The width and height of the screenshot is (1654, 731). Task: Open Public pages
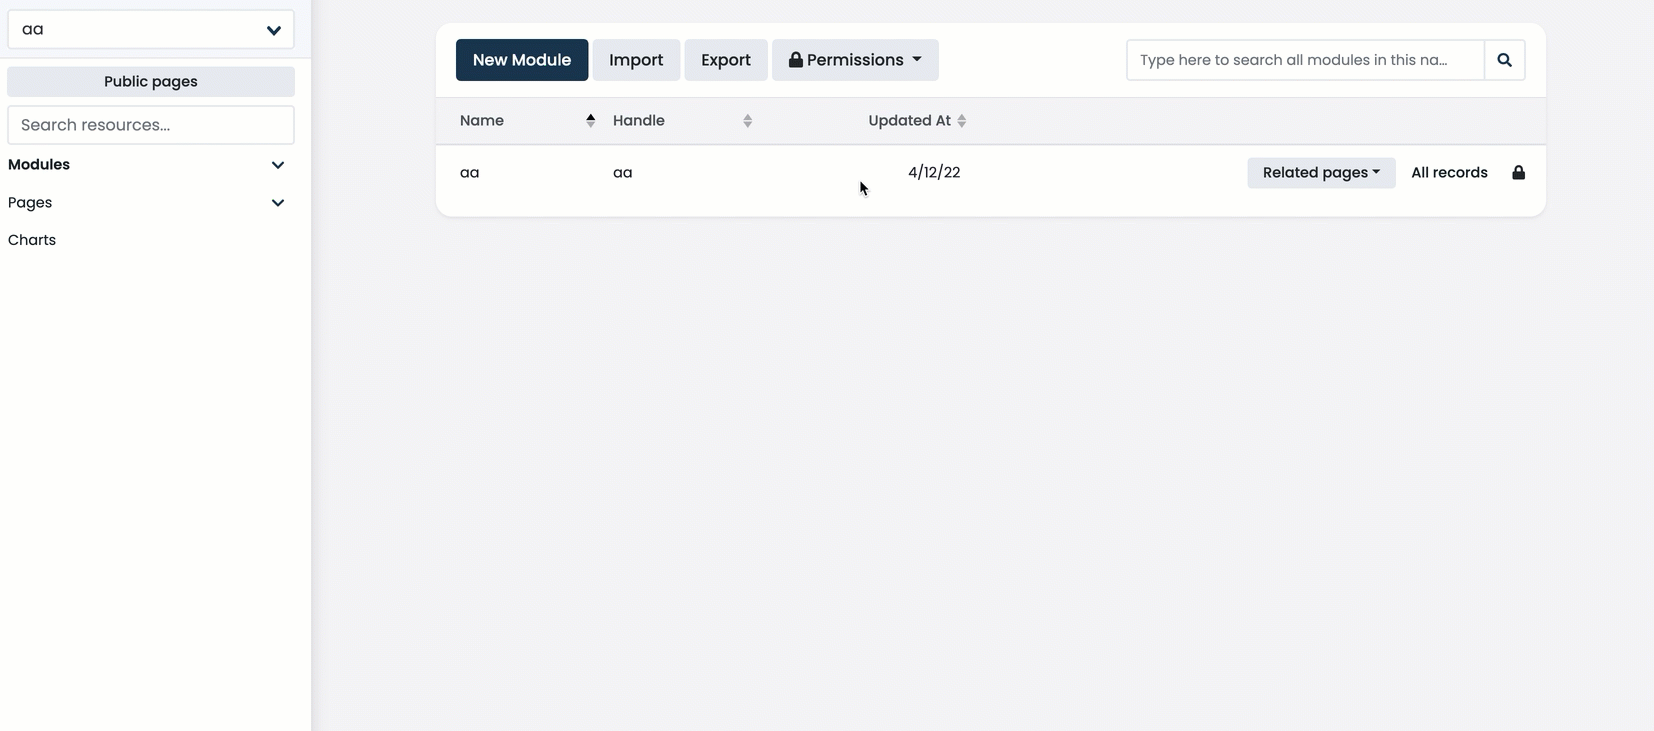coord(151,82)
